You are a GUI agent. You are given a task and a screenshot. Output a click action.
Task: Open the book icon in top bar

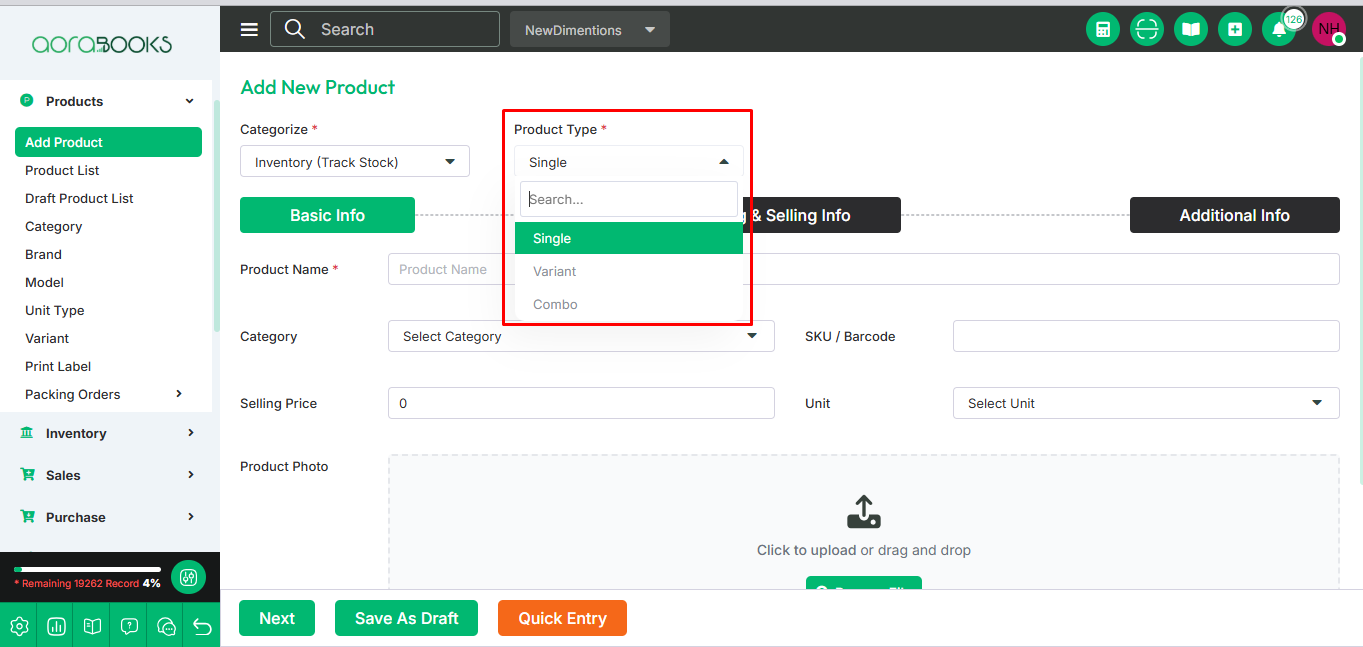1190,29
